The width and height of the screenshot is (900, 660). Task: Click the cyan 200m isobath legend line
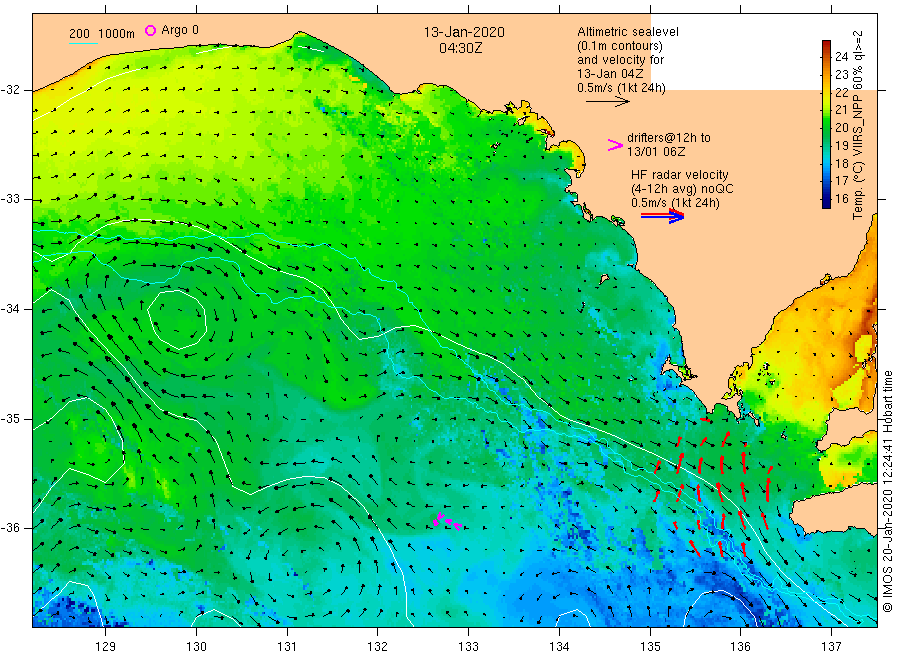83,43
